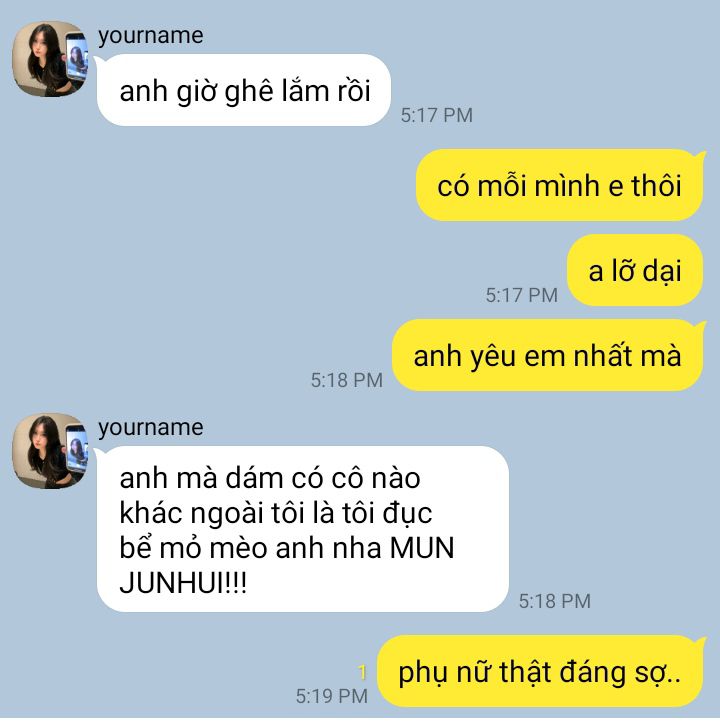Select the message 'có mỗi mình e thôi'
The image size is (720, 721).
[560, 185]
